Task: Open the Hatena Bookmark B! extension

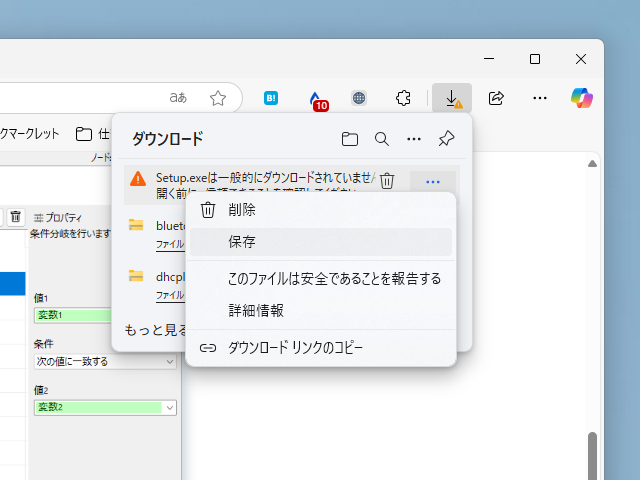Action: click(x=271, y=98)
